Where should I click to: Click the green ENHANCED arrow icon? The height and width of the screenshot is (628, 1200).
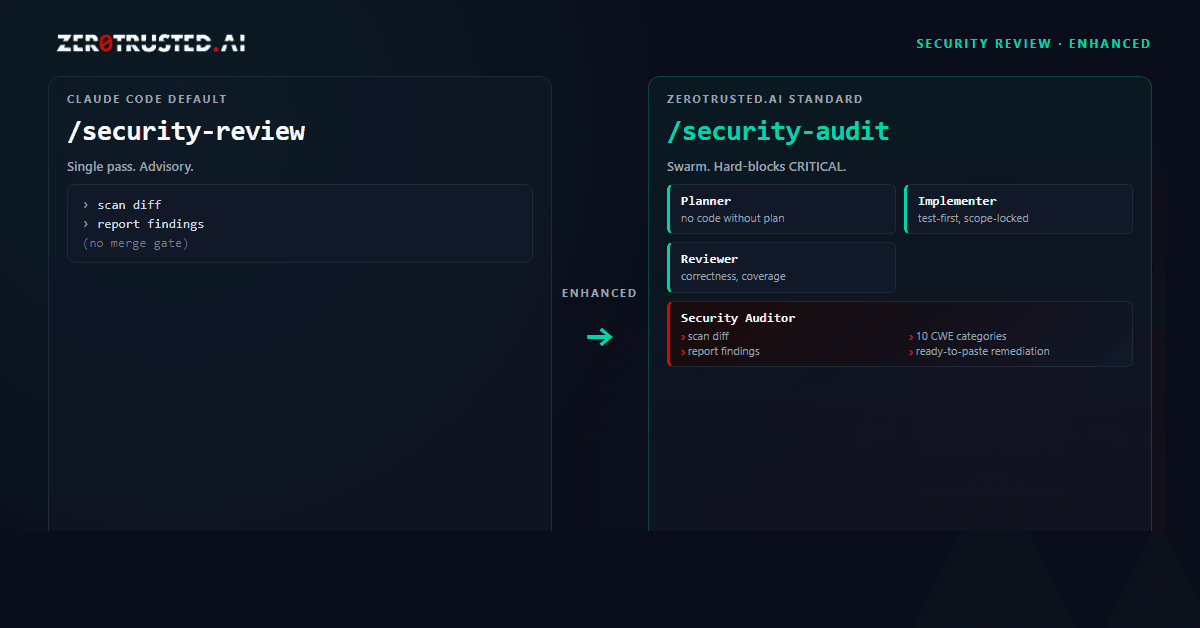click(599, 337)
